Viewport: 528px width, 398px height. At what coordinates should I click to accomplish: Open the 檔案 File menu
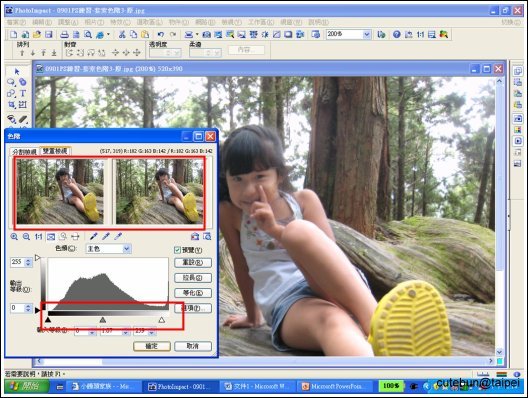click(x=16, y=22)
